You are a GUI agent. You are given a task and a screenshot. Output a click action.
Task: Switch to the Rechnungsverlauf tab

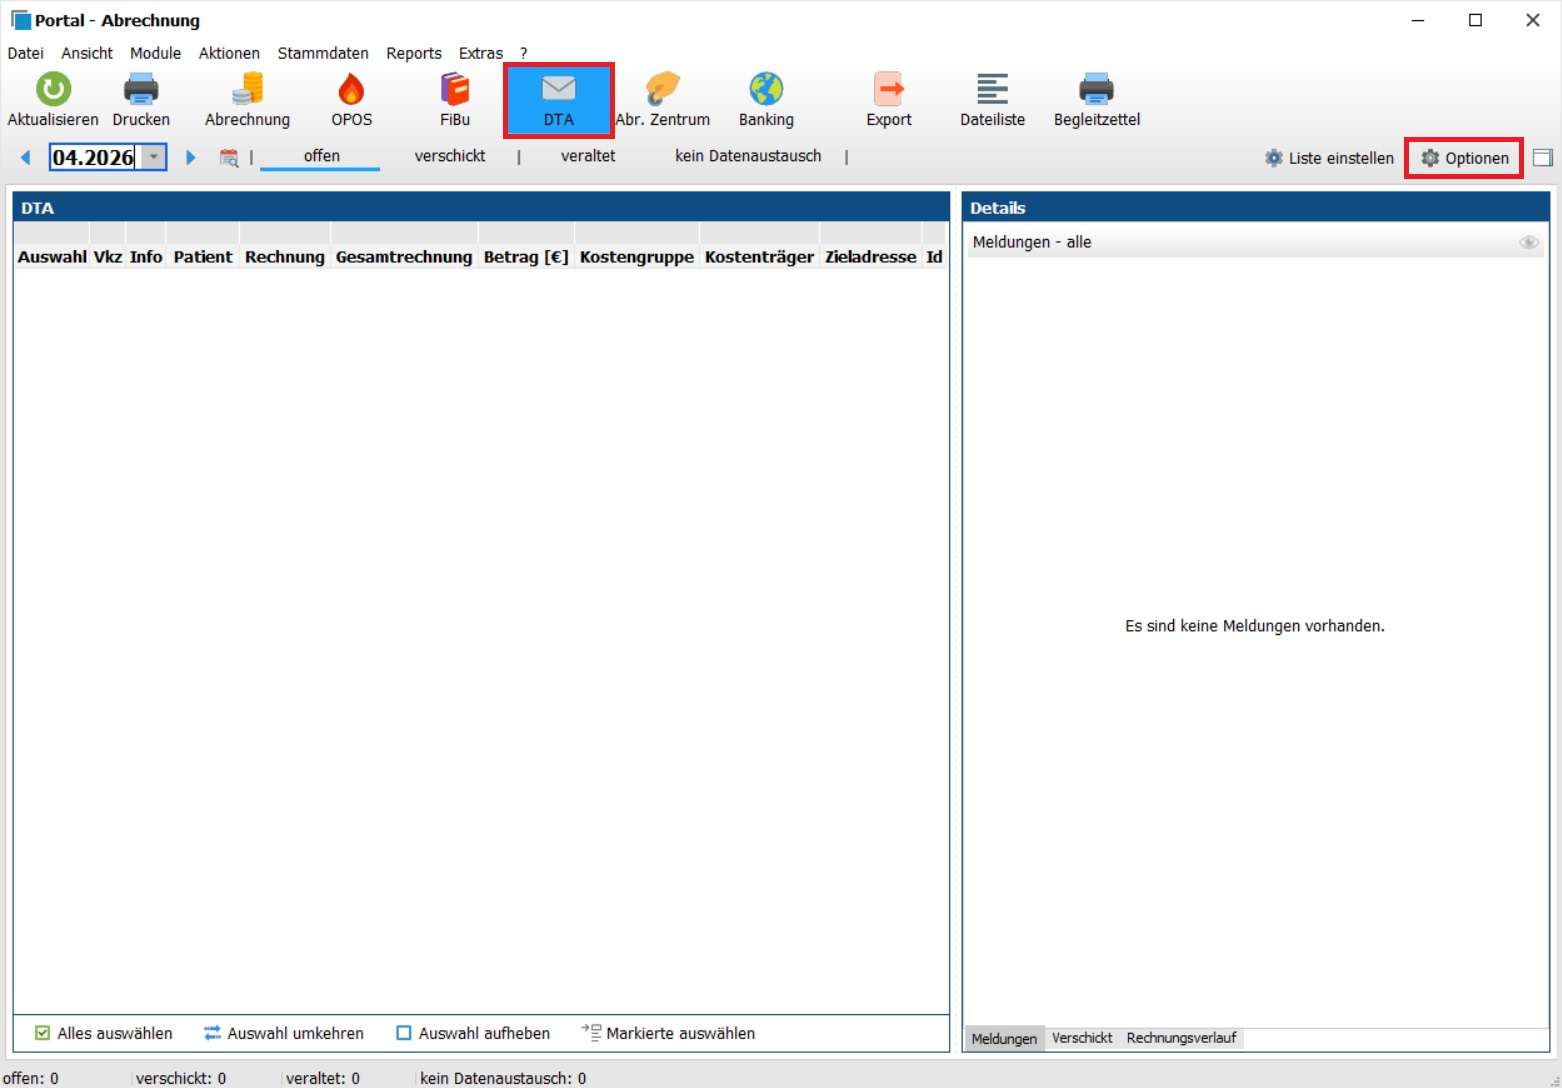1181,1038
